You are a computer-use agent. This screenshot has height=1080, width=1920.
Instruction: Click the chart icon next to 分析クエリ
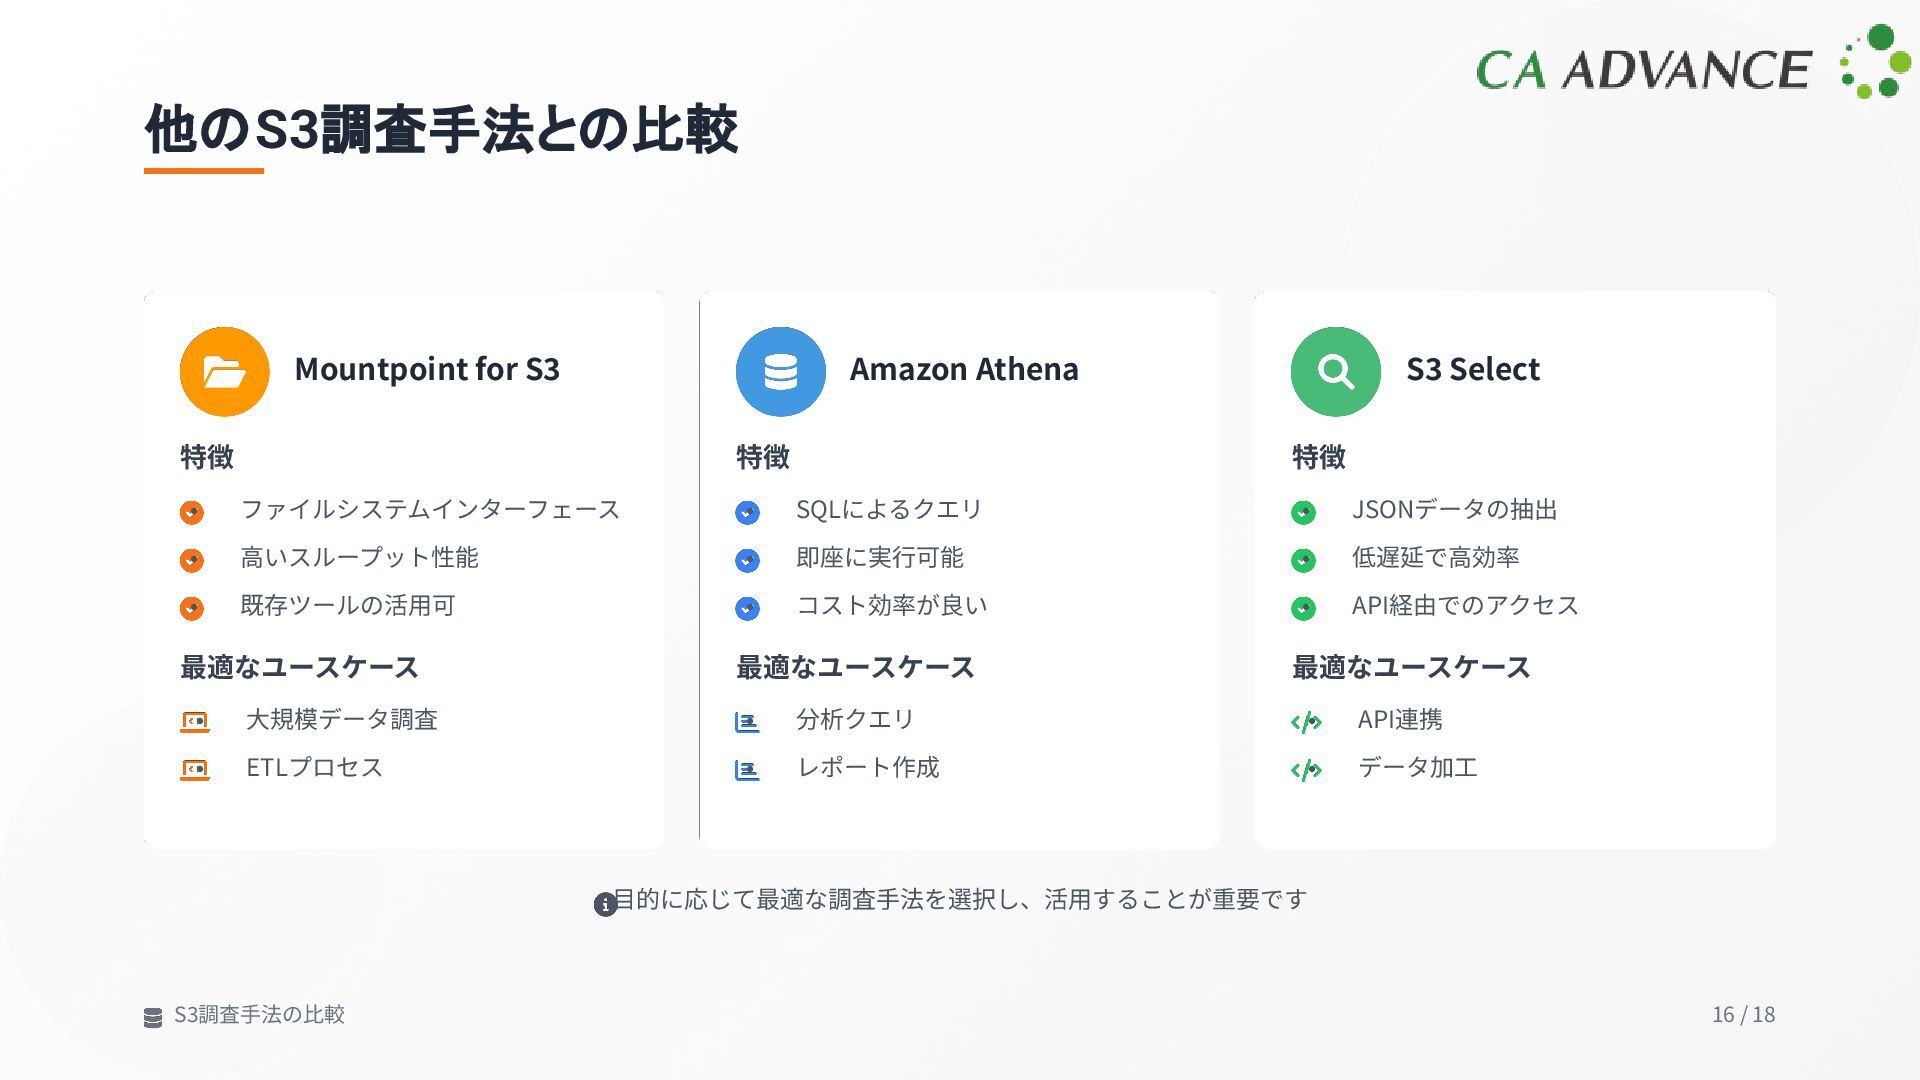747,722
